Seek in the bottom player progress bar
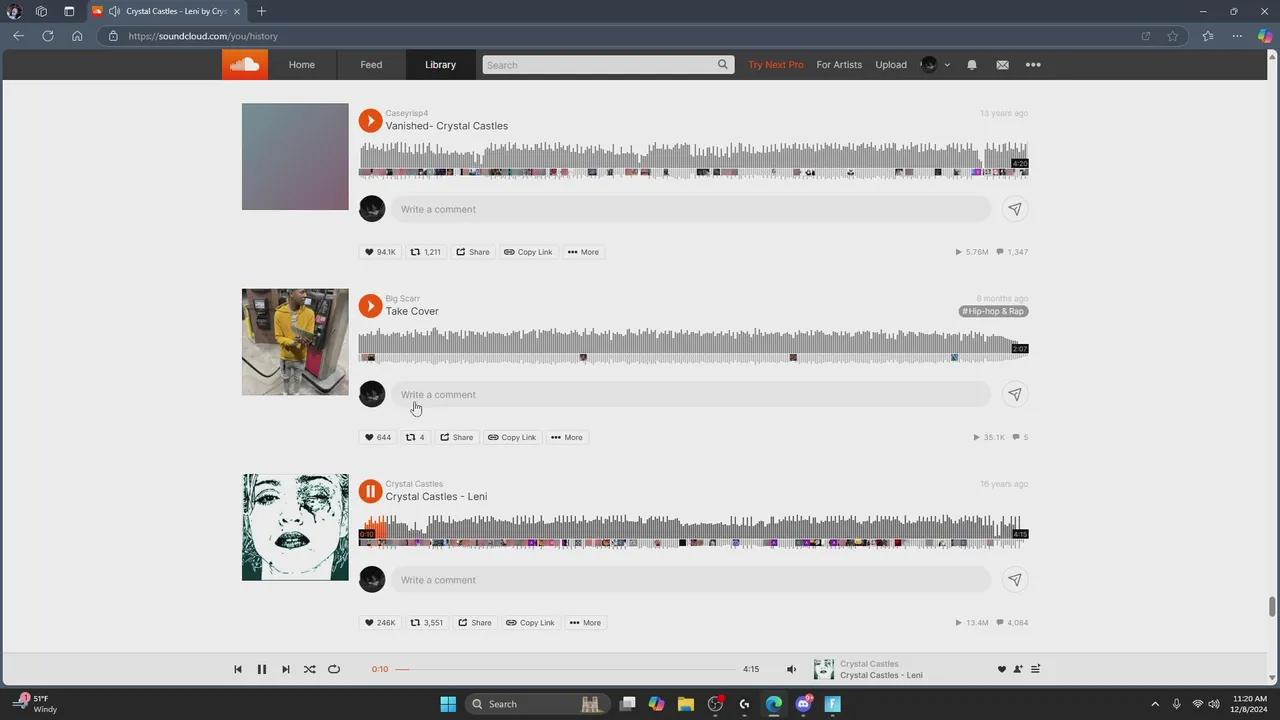The width and height of the screenshot is (1280, 720). click(565, 669)
